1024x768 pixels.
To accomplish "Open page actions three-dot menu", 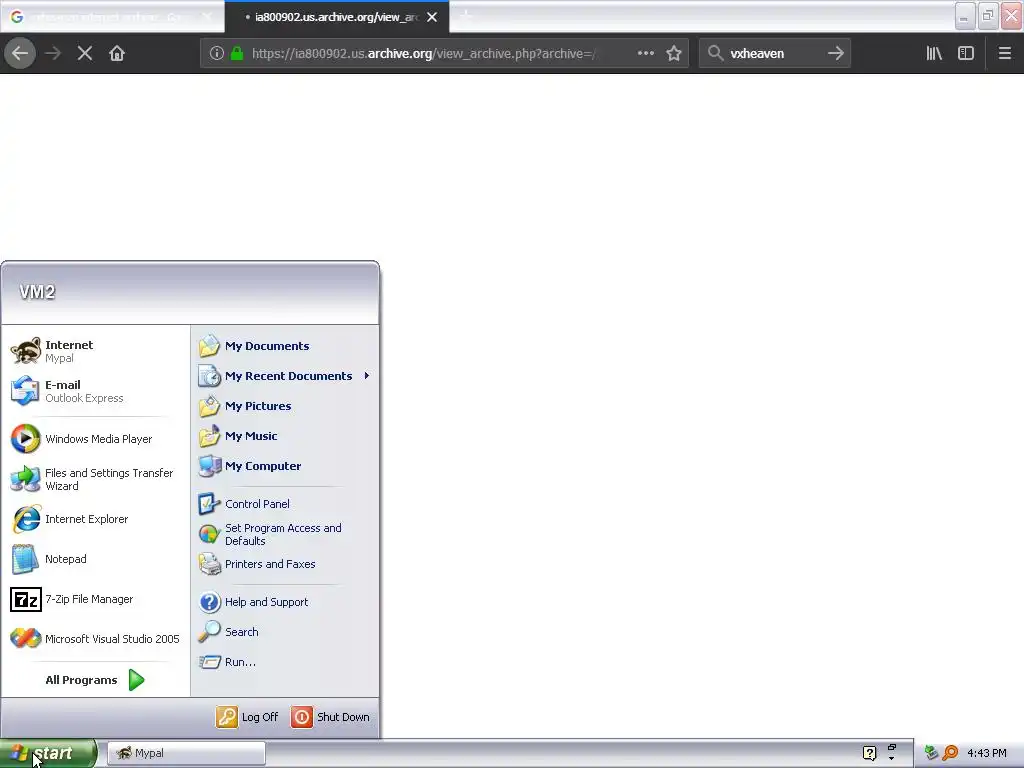I will pos(646,54).
